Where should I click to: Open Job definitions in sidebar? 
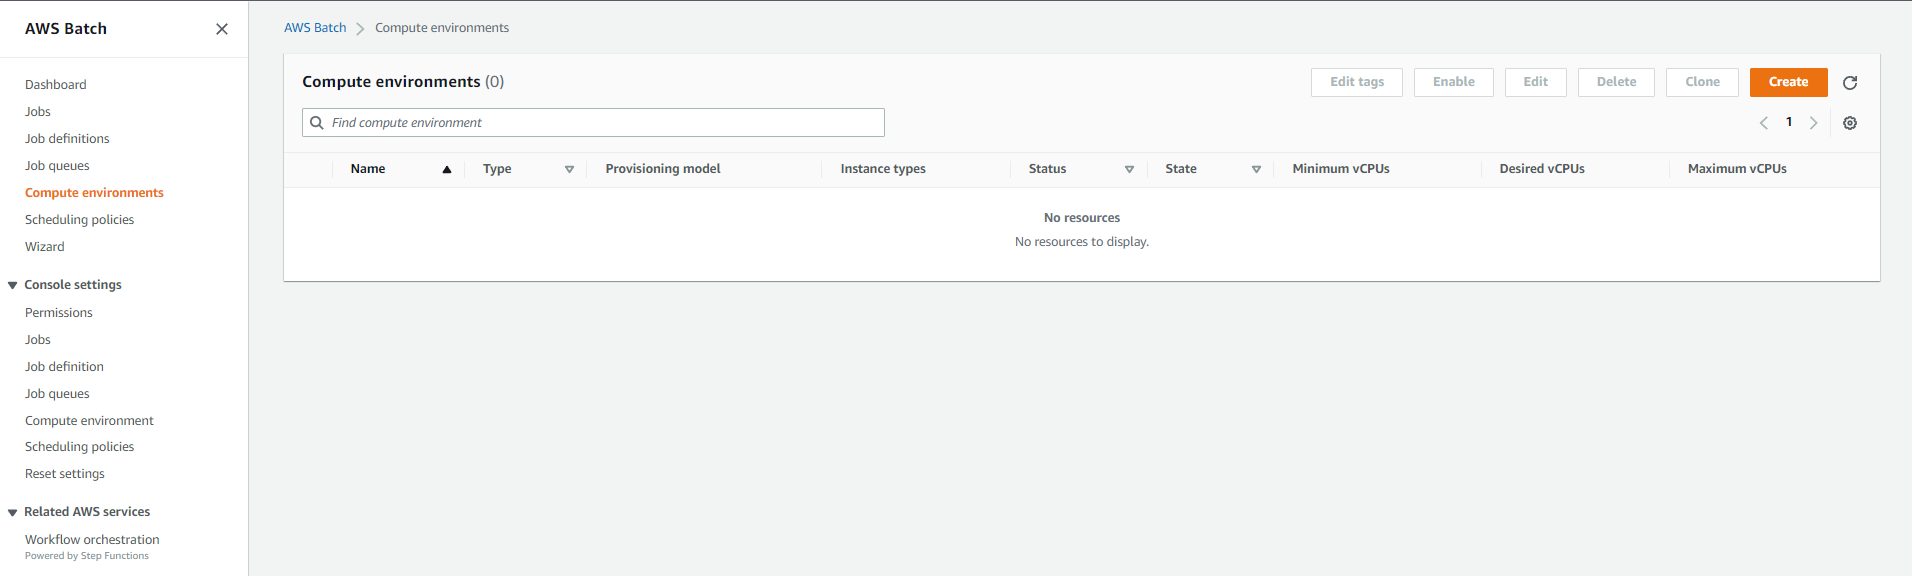67,139
